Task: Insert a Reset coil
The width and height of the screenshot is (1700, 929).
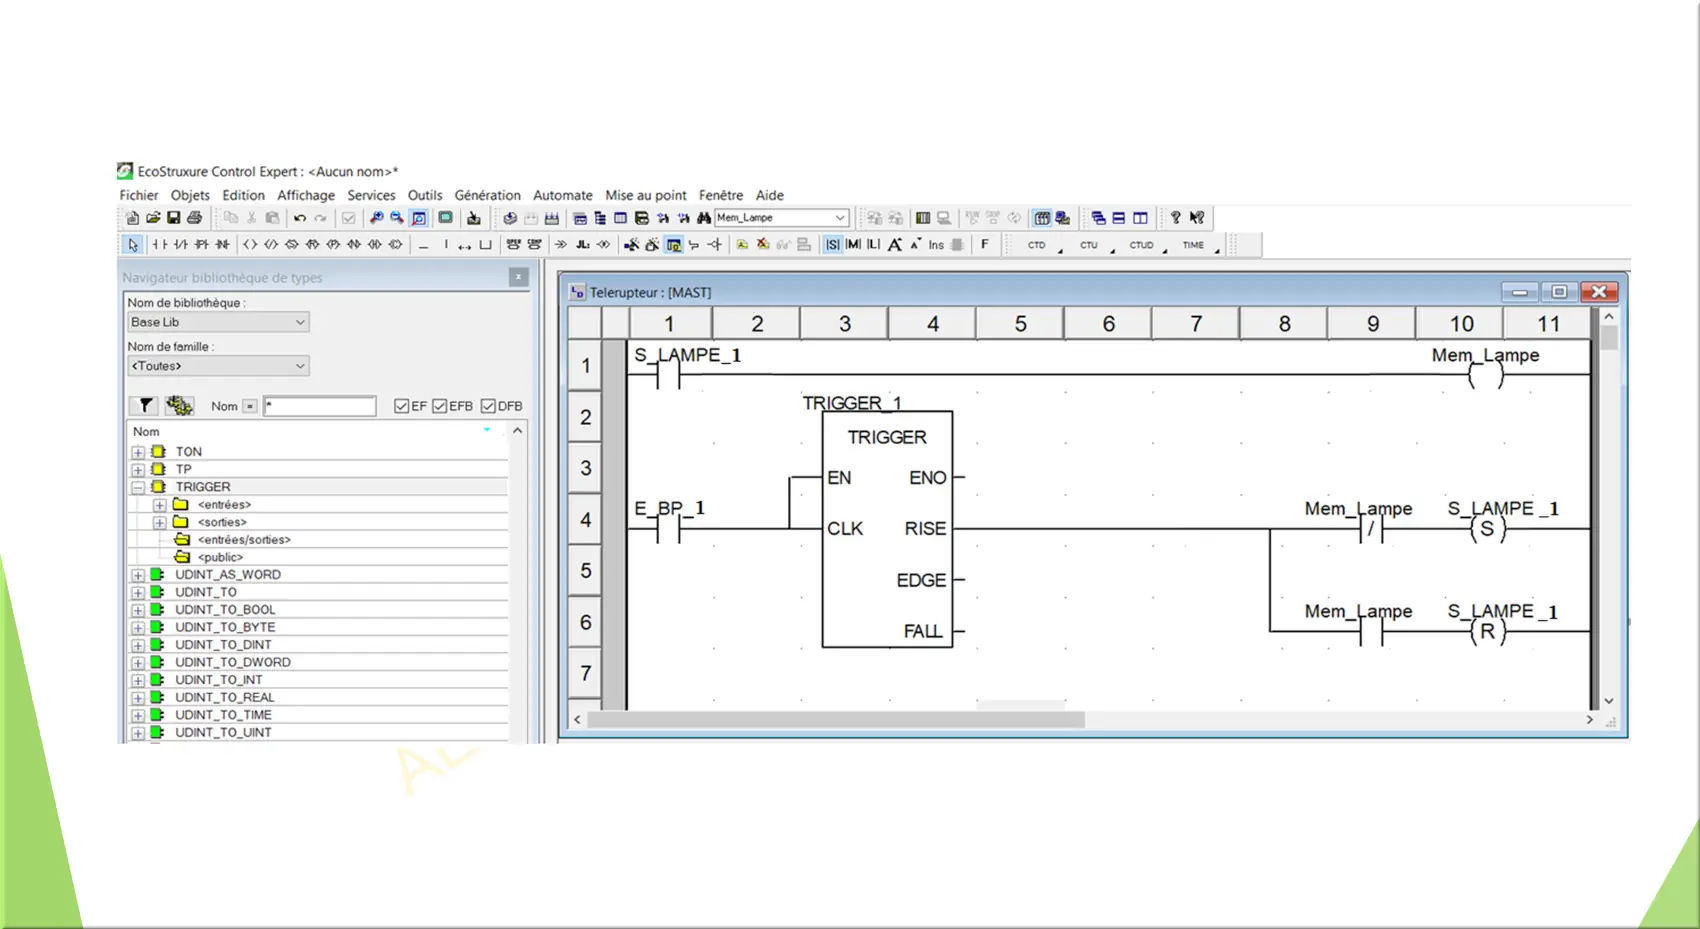Action: tap(313, 245)
